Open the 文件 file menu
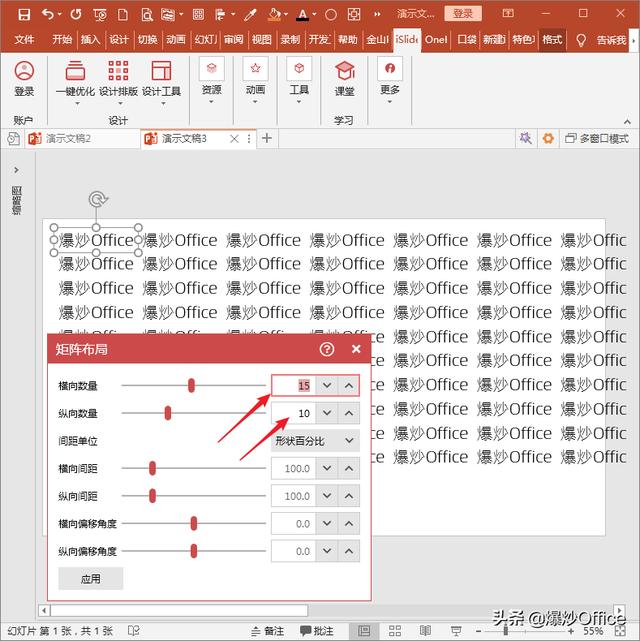640x641 pixels. (24, 40)
